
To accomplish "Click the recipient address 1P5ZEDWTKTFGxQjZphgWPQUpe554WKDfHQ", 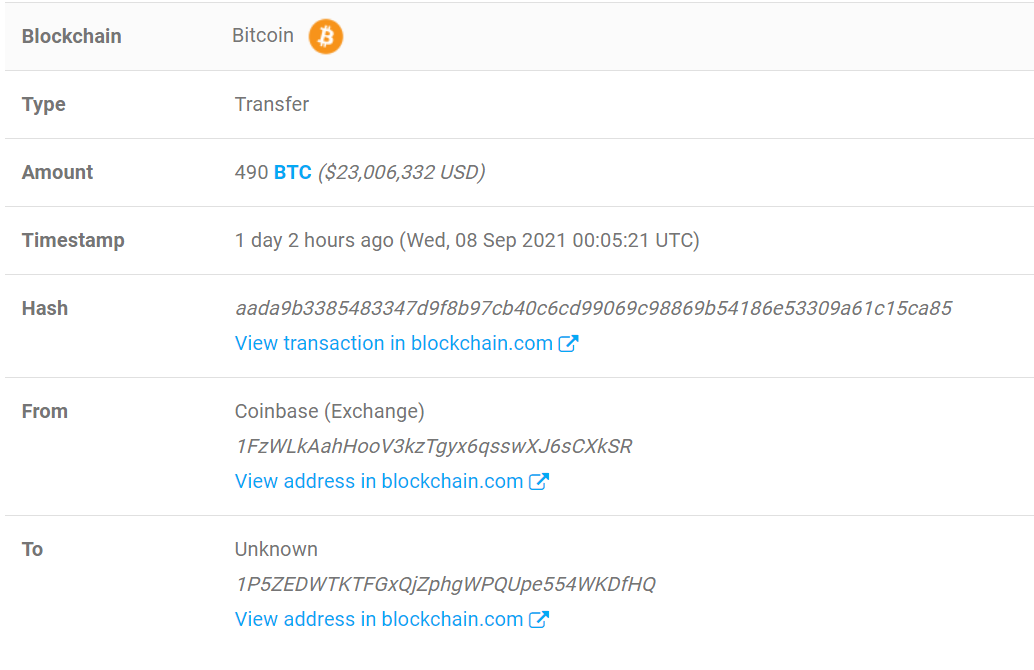I will tap(445, 584).
